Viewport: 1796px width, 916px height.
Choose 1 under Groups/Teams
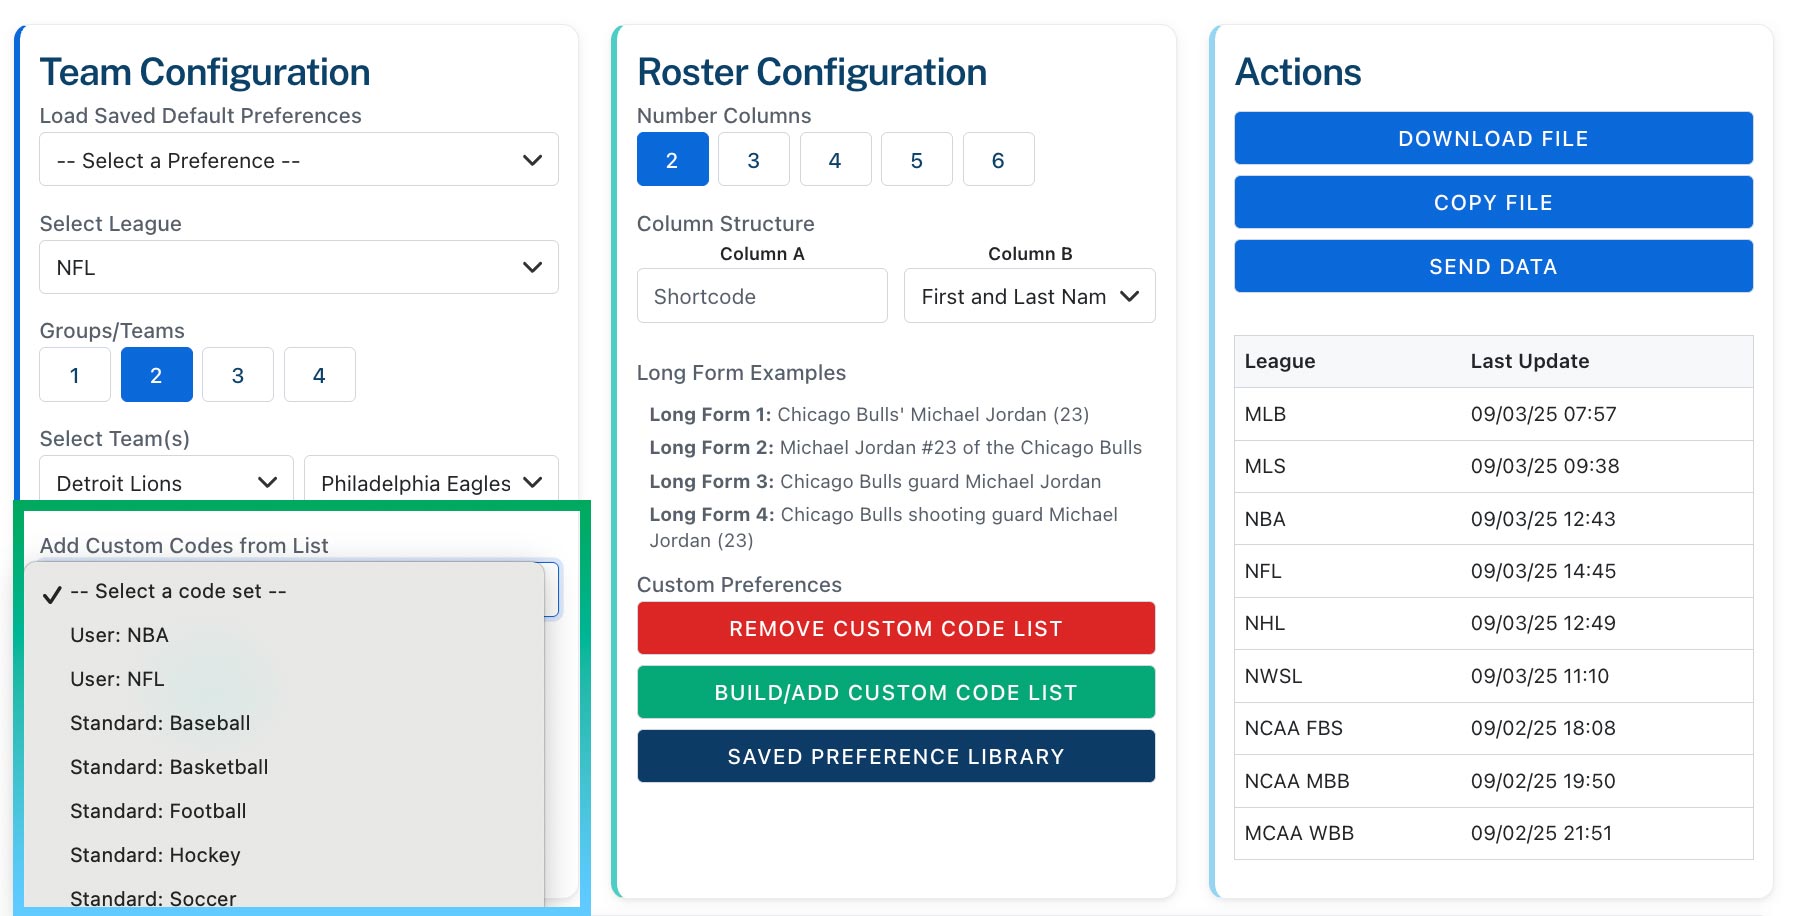74,375
